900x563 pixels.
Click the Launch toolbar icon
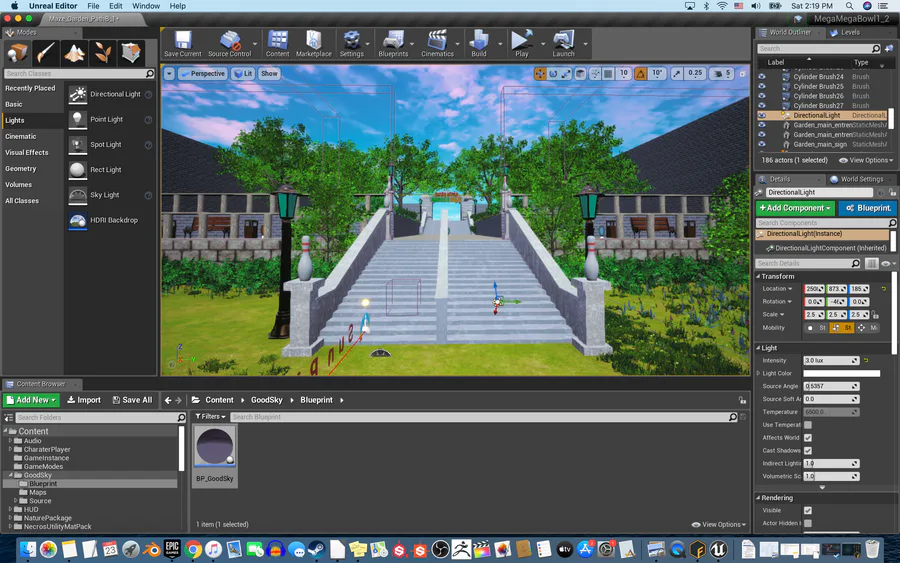(563, 43)
